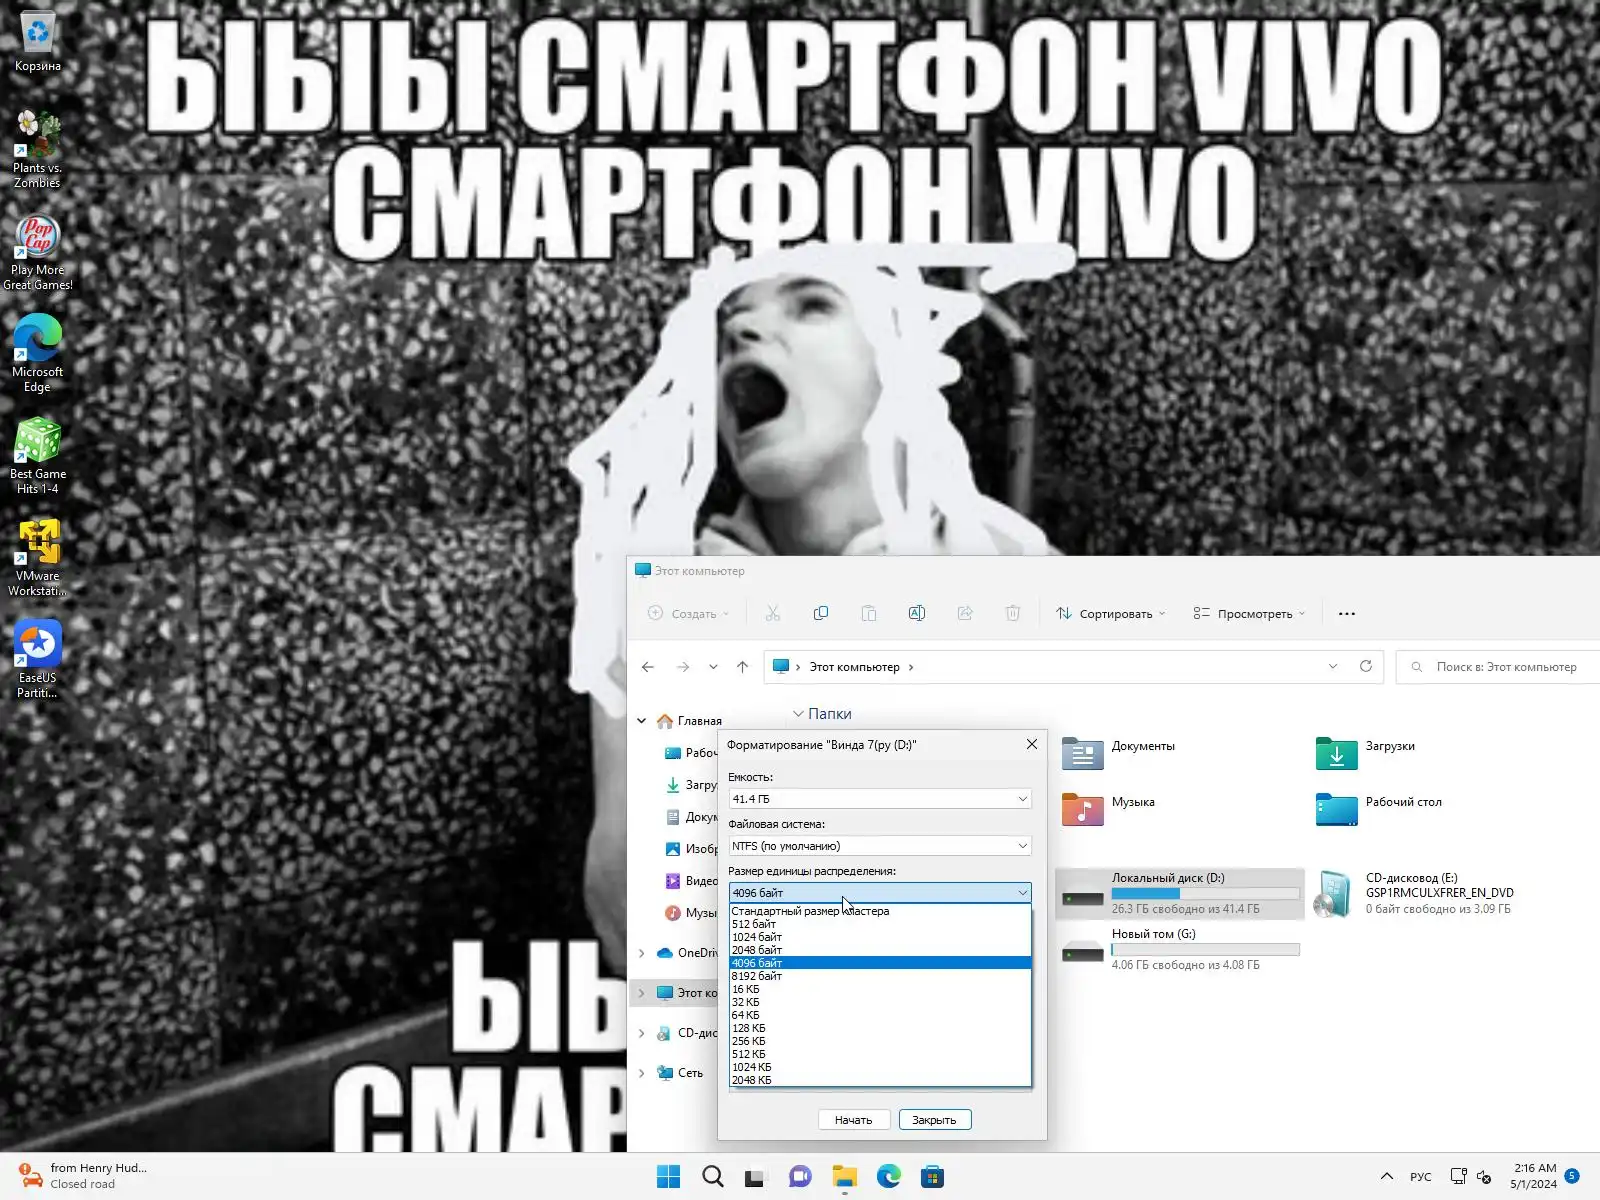Expand the OneDrive tree node
Viewport: 1600px width, 1200px height.
(x=642, y=953)
